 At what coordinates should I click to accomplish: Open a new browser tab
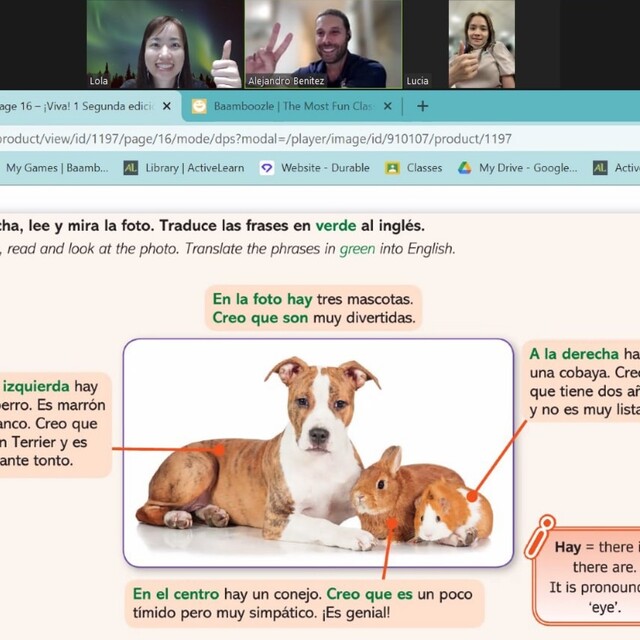422,106
